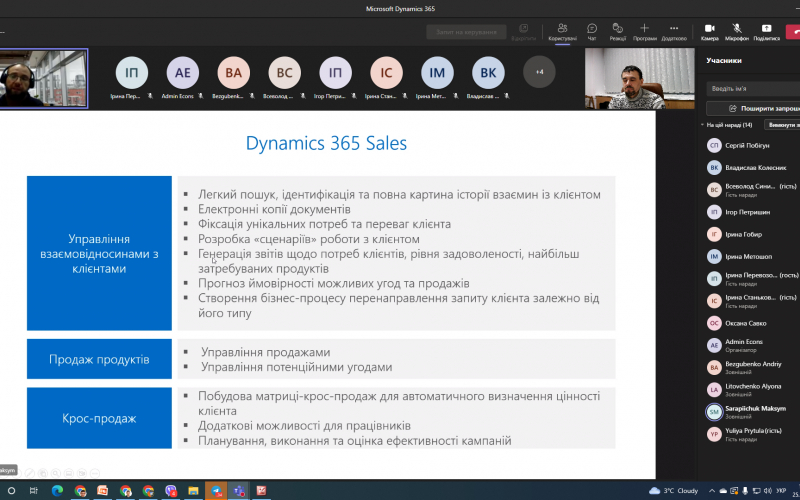
Task: Select the Всеволод ВС avatar tile
Action: tap(285, 73)
